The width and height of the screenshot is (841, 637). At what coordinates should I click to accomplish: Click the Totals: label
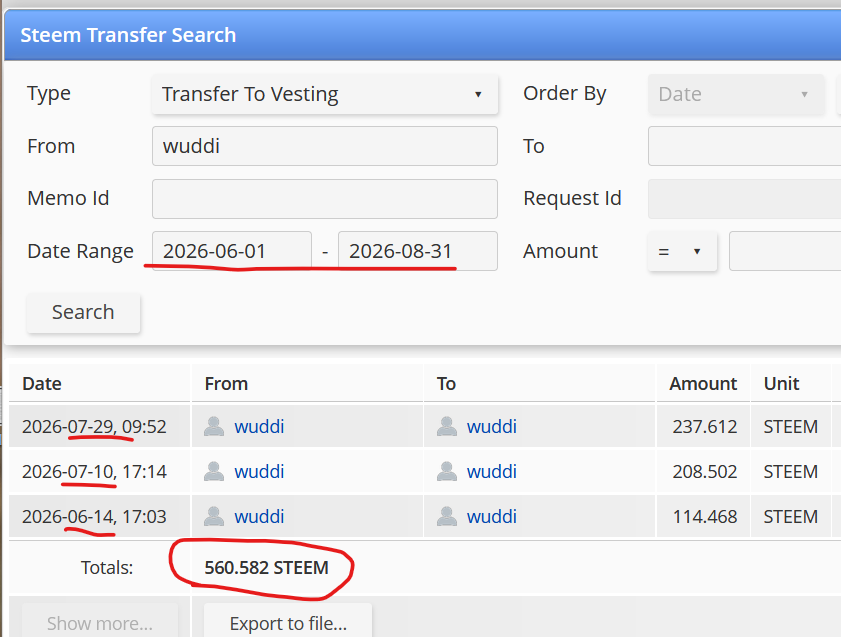[107, 568]
